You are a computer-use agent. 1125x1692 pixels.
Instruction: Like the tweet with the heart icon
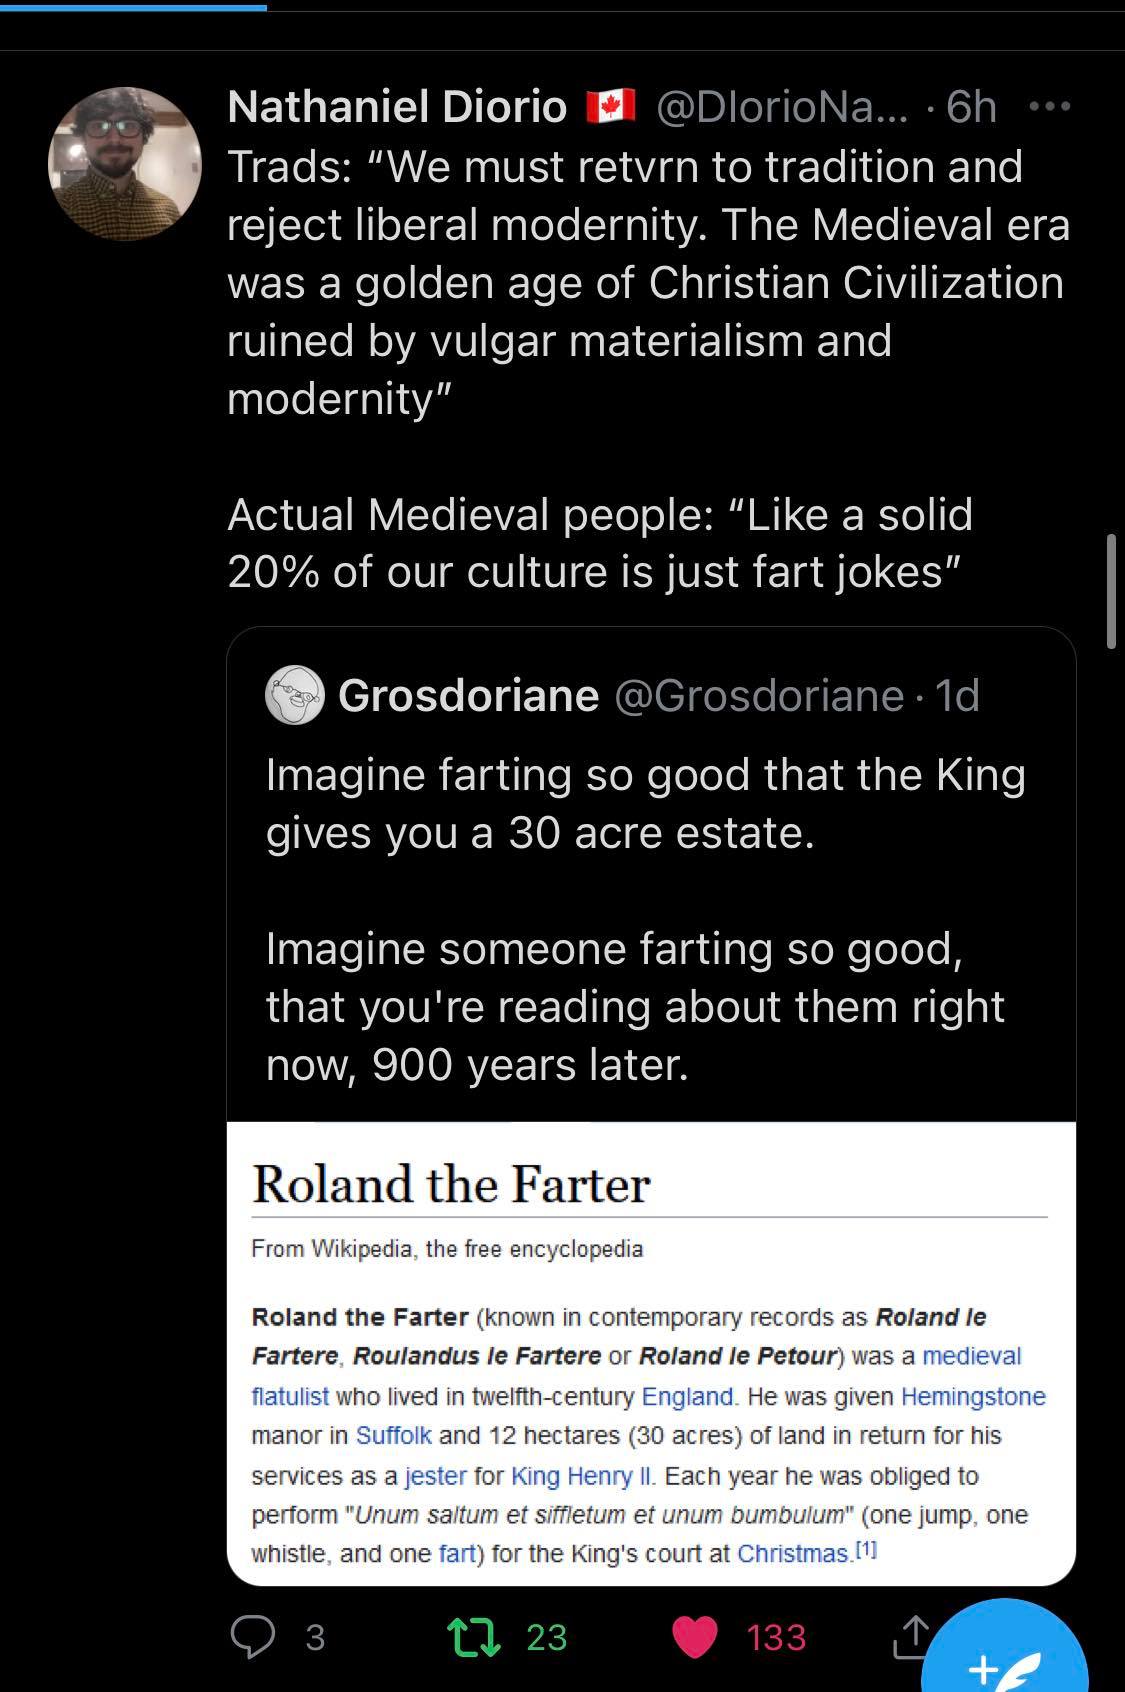pos(695,1637)
